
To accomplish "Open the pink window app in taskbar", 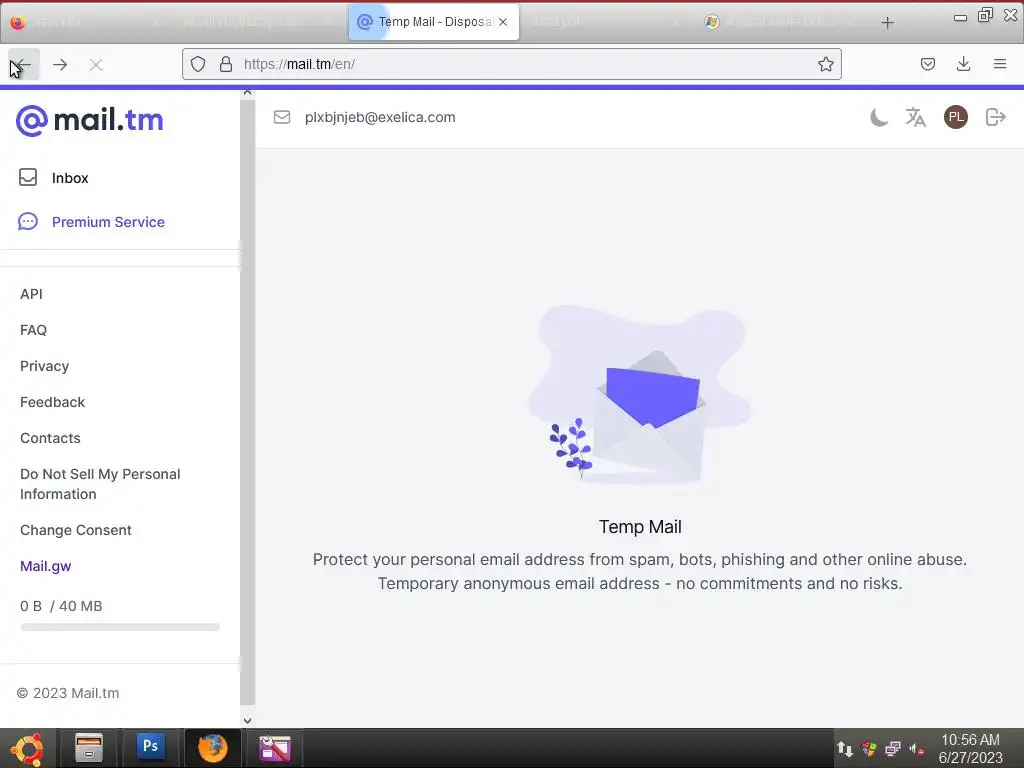I will pyautogui.click(x=275, y=748).
